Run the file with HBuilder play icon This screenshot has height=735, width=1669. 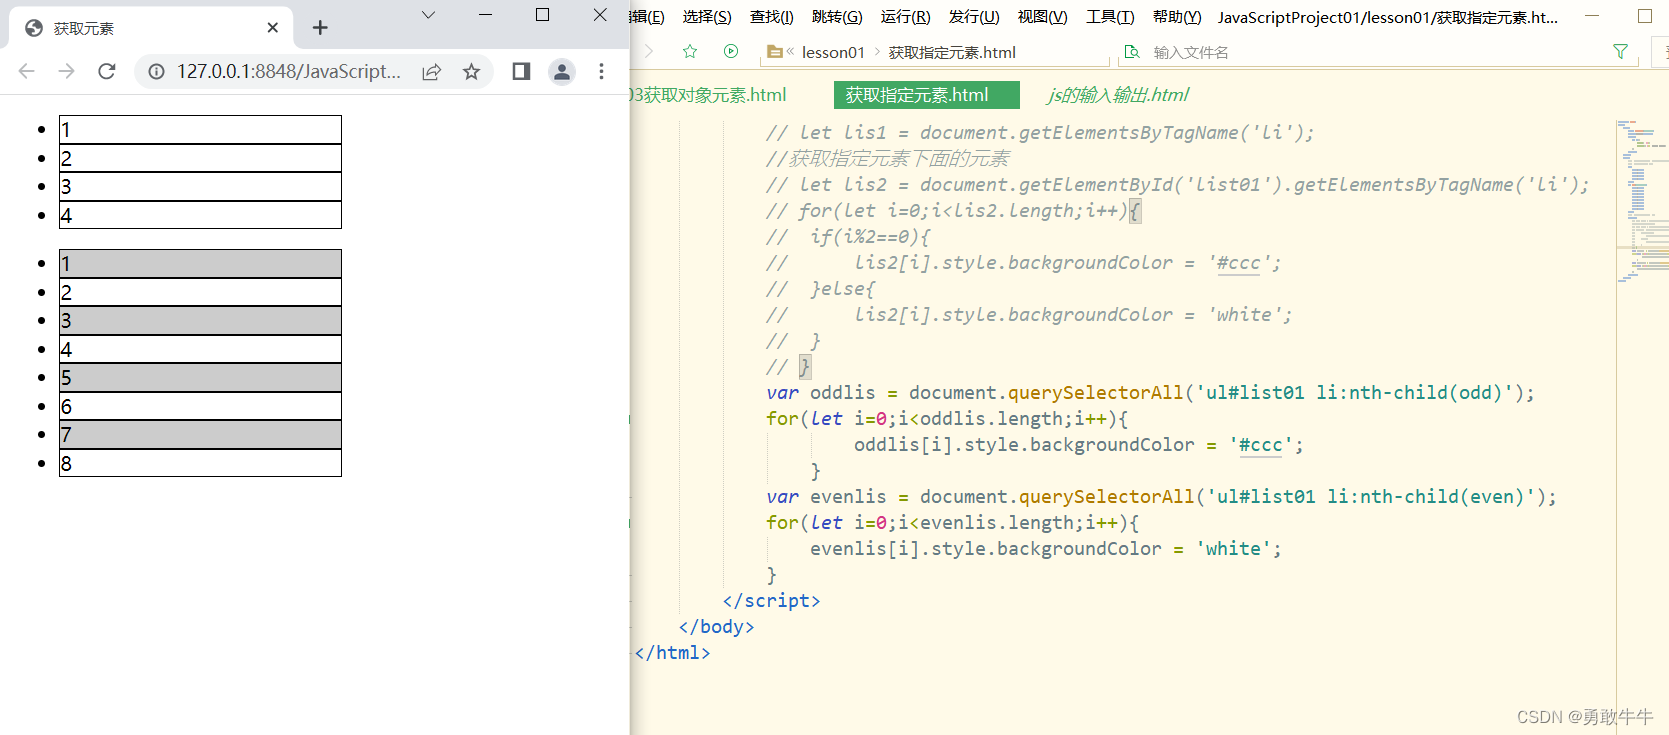[731, 51]
